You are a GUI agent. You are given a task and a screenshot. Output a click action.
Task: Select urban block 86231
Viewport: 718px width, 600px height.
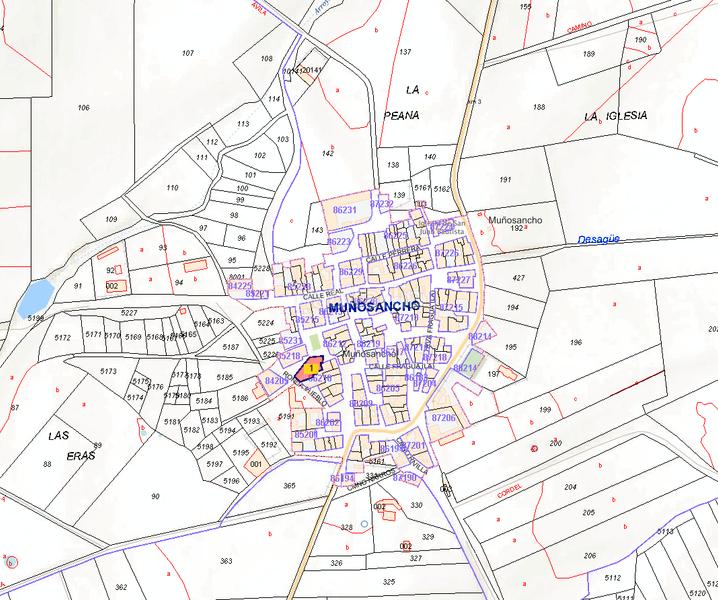coord(344,210)
